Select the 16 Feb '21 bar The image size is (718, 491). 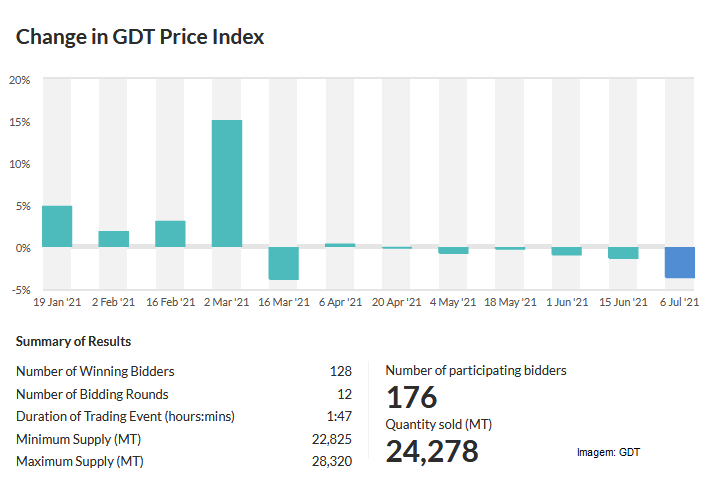coord(170,234)
